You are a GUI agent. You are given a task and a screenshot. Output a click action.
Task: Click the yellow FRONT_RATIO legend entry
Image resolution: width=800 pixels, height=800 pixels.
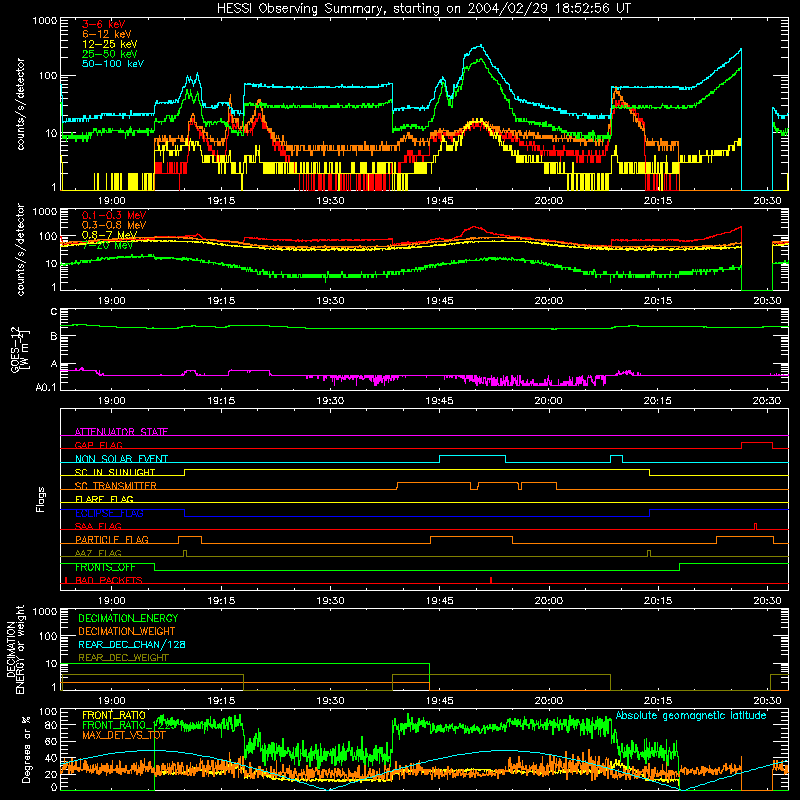click(x=114, y=715)
